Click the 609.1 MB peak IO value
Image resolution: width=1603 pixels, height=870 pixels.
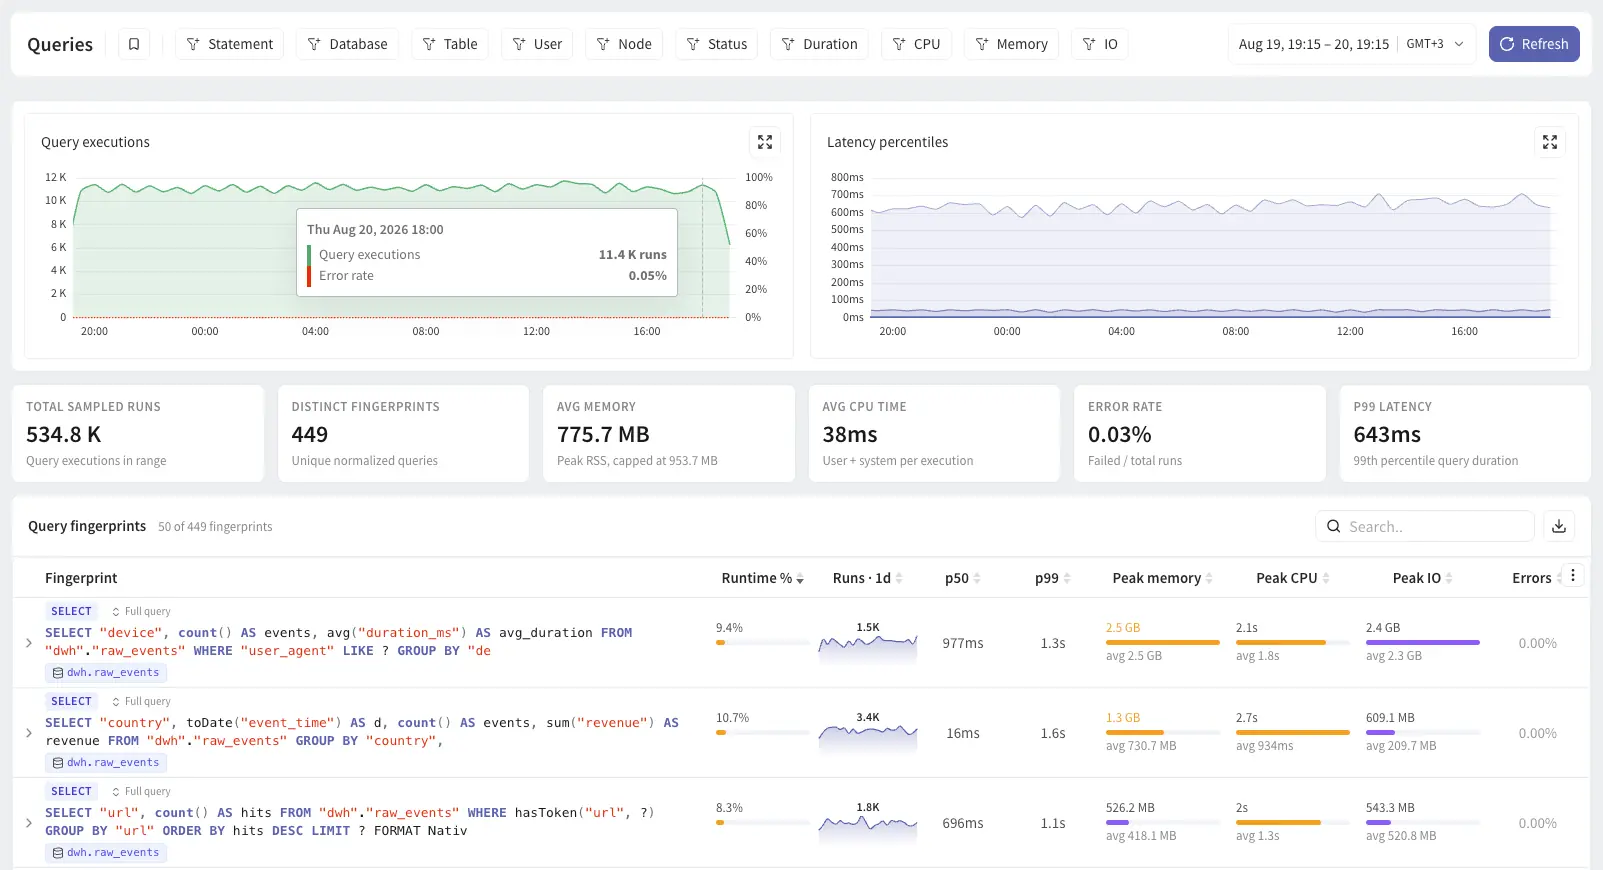click(x=1390, y=718)
